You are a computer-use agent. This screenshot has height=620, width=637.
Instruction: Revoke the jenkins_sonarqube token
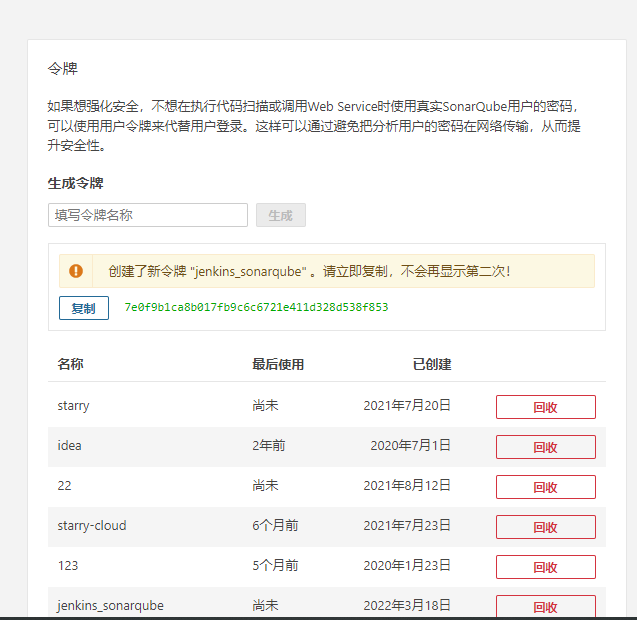[546, 606]
